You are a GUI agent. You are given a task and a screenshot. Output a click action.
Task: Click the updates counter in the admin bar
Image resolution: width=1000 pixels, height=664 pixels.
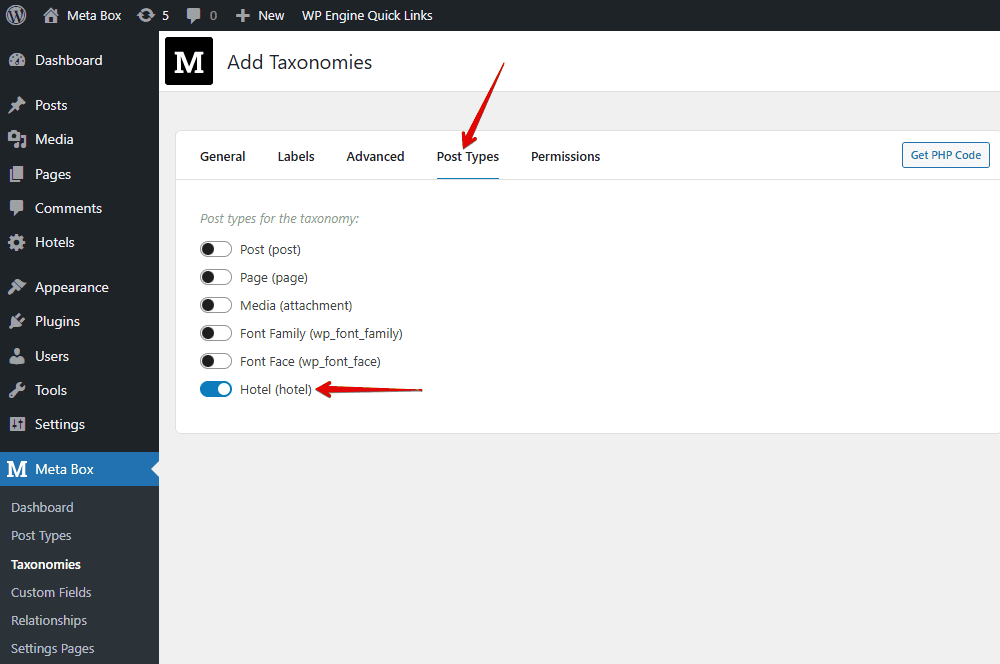(153, 15)
